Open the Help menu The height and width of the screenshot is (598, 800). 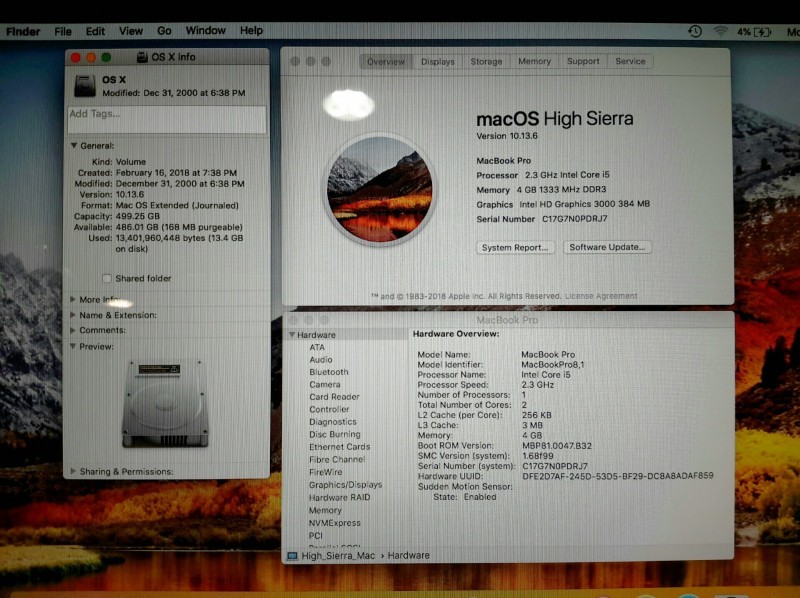coord(252,31)
